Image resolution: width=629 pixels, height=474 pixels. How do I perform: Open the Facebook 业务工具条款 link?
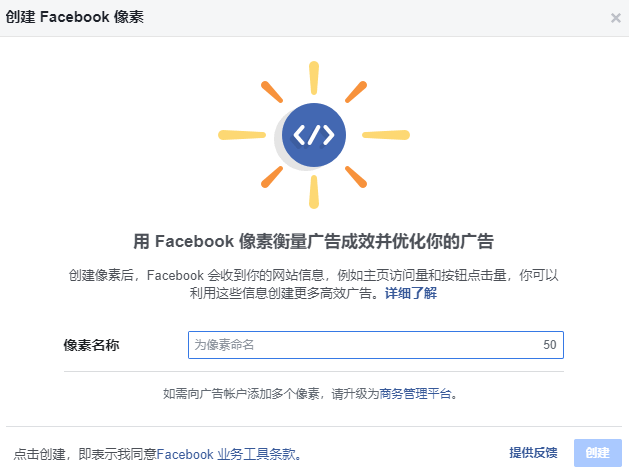(x=225, y=454)
